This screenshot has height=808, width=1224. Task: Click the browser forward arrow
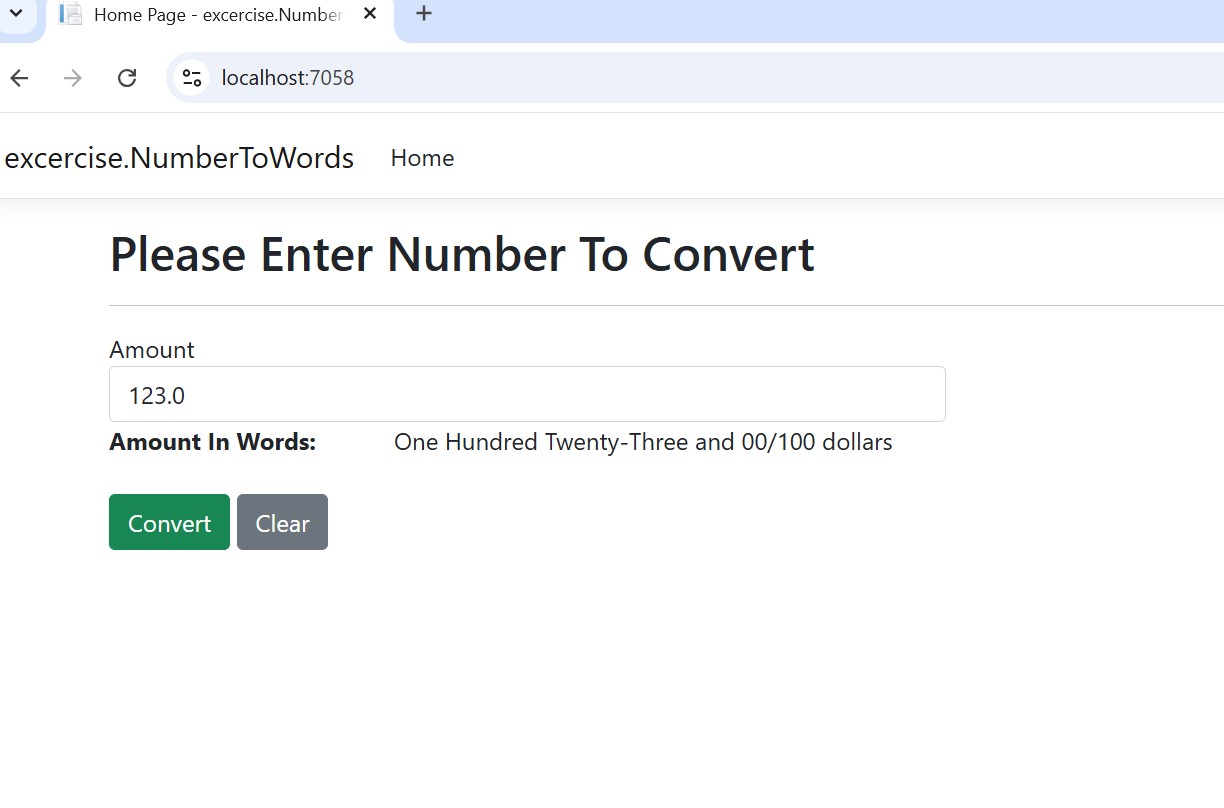coord(73,78)
